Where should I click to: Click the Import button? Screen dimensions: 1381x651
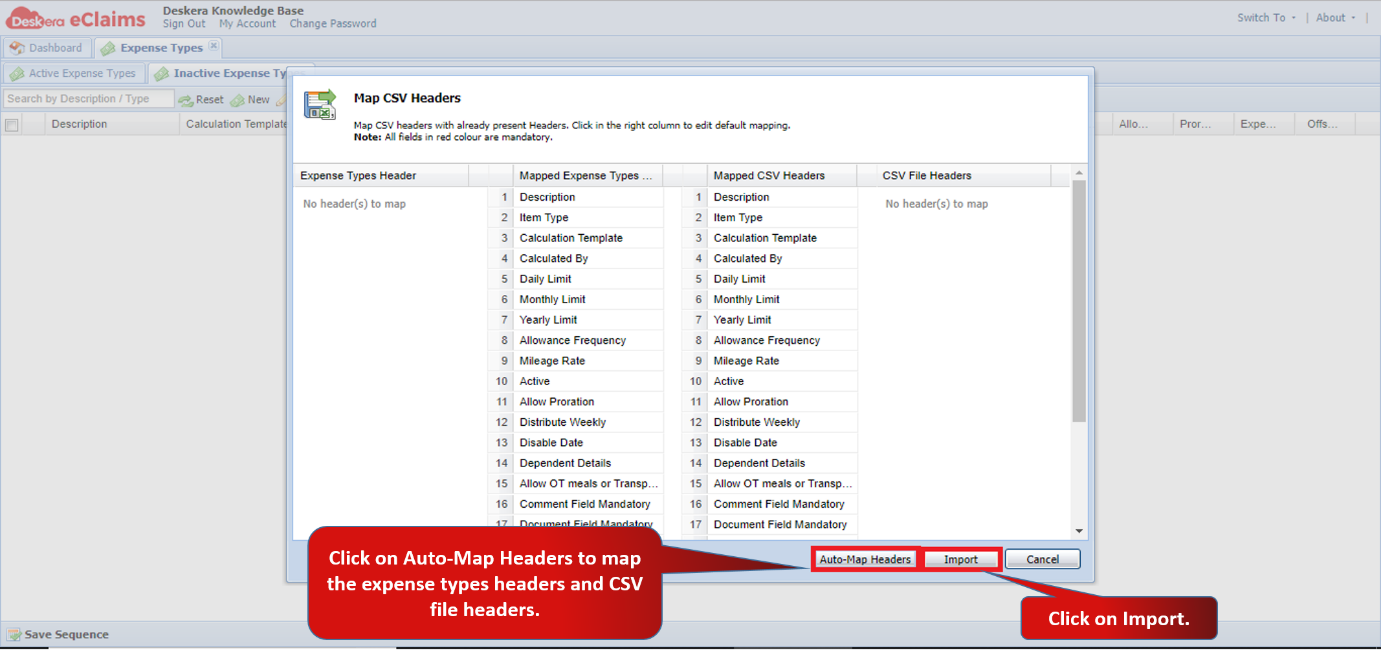(961, 560)
